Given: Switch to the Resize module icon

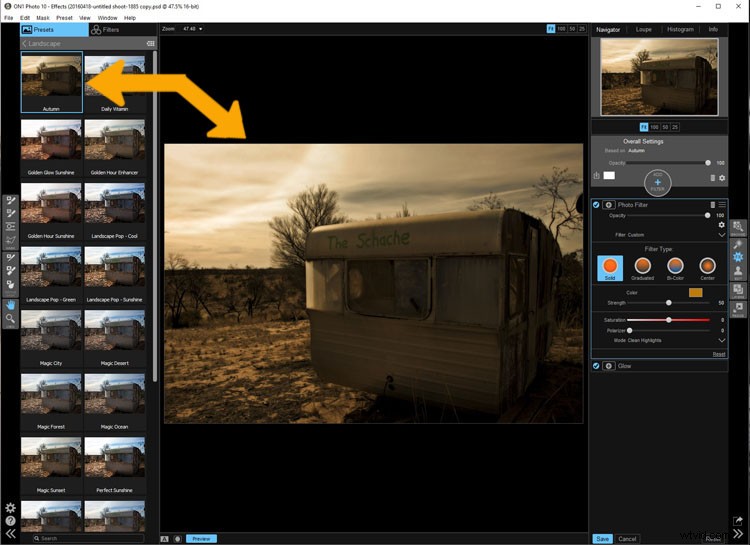Looking at the screenshot, I should click(738, 309).
